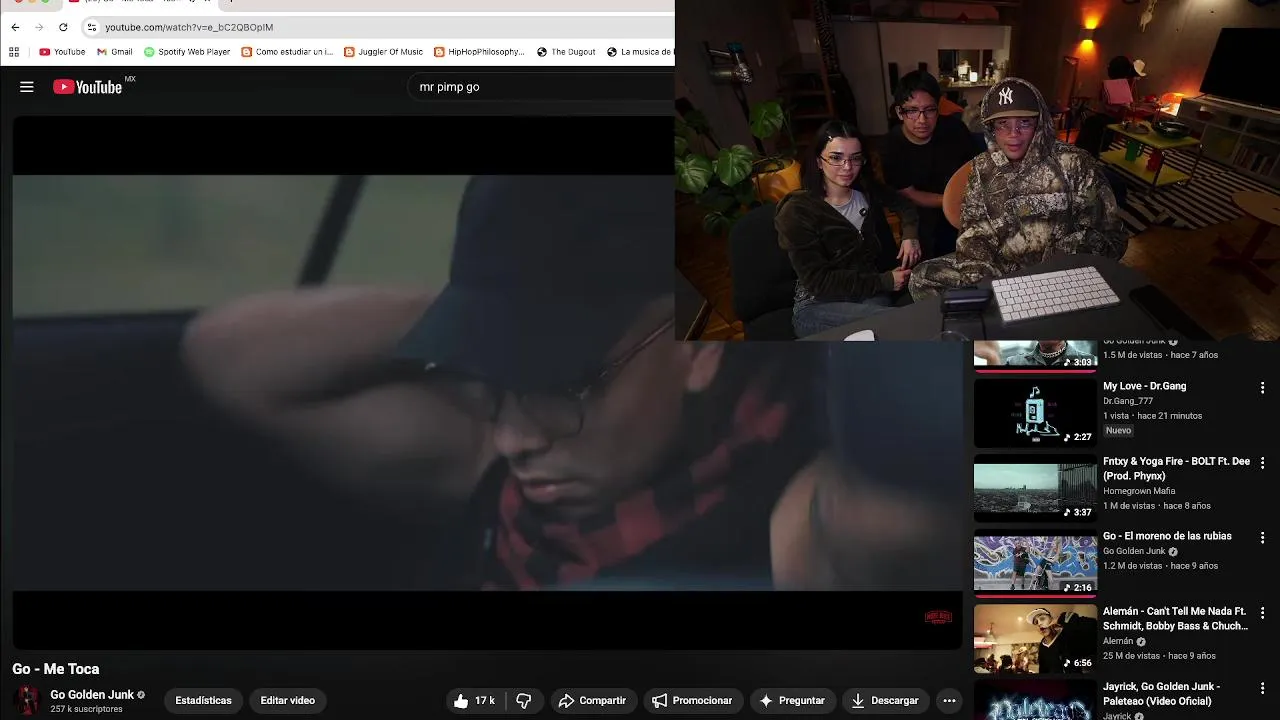Click 'Dr.Gang_777' channel name

click(1128, 401)
